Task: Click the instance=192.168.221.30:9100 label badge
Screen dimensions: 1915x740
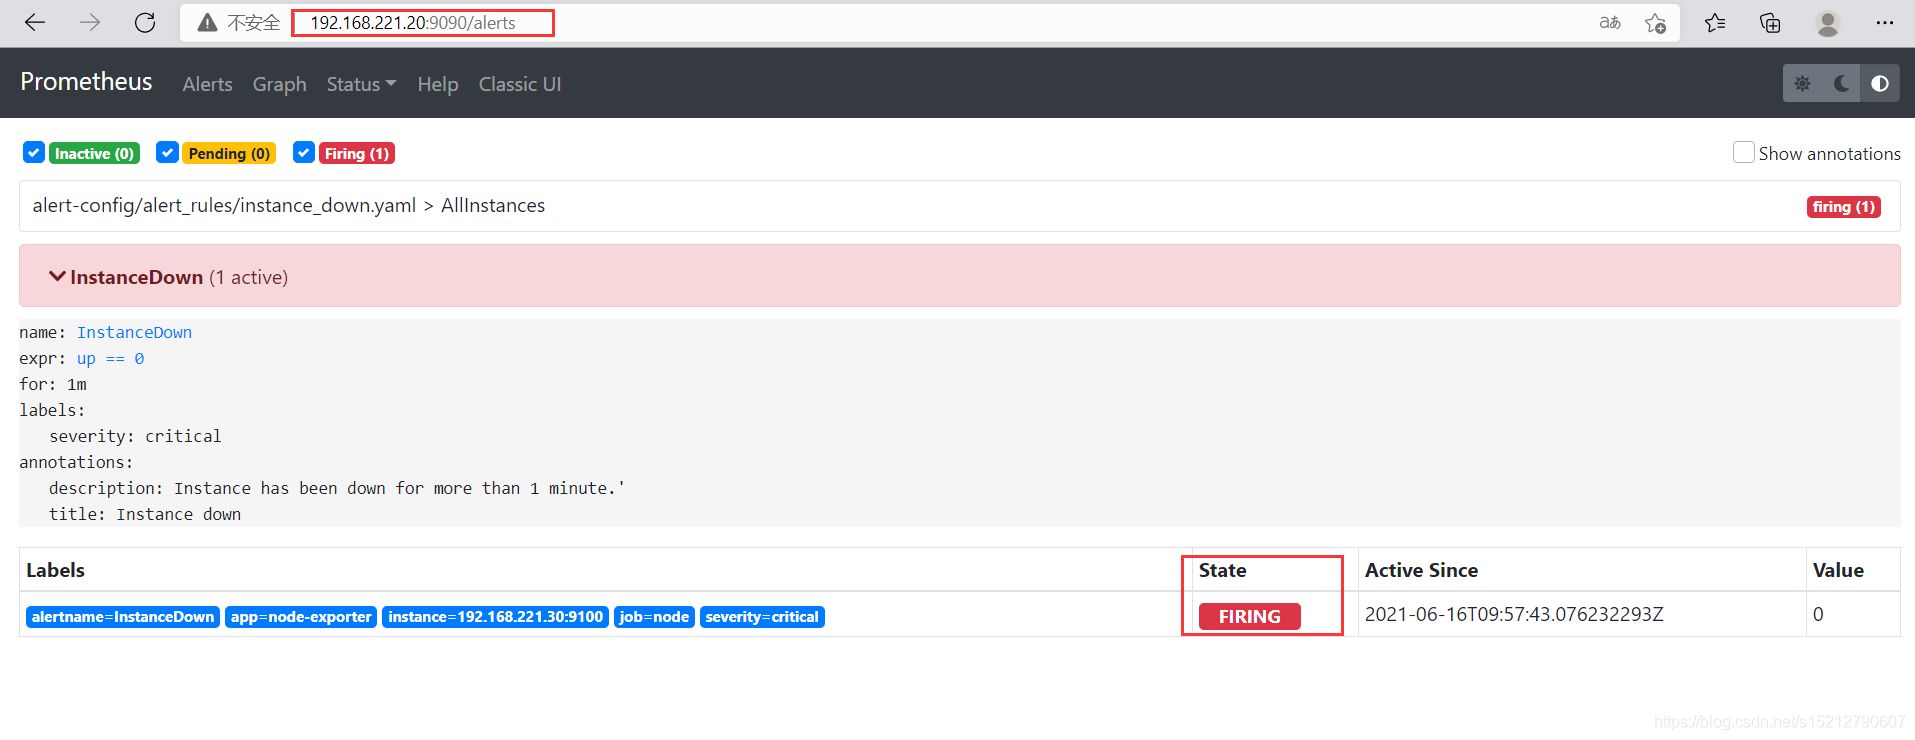Action: tap(496, 617)
